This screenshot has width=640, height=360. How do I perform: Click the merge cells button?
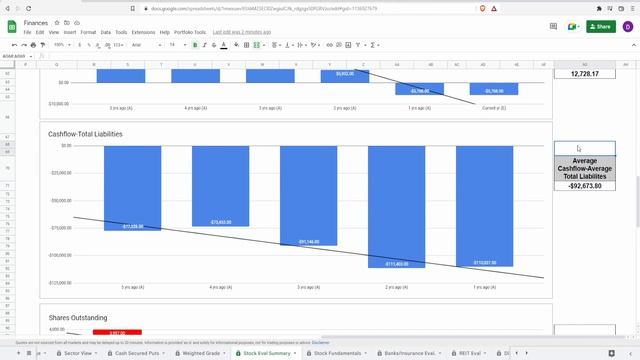coord(257,45)
